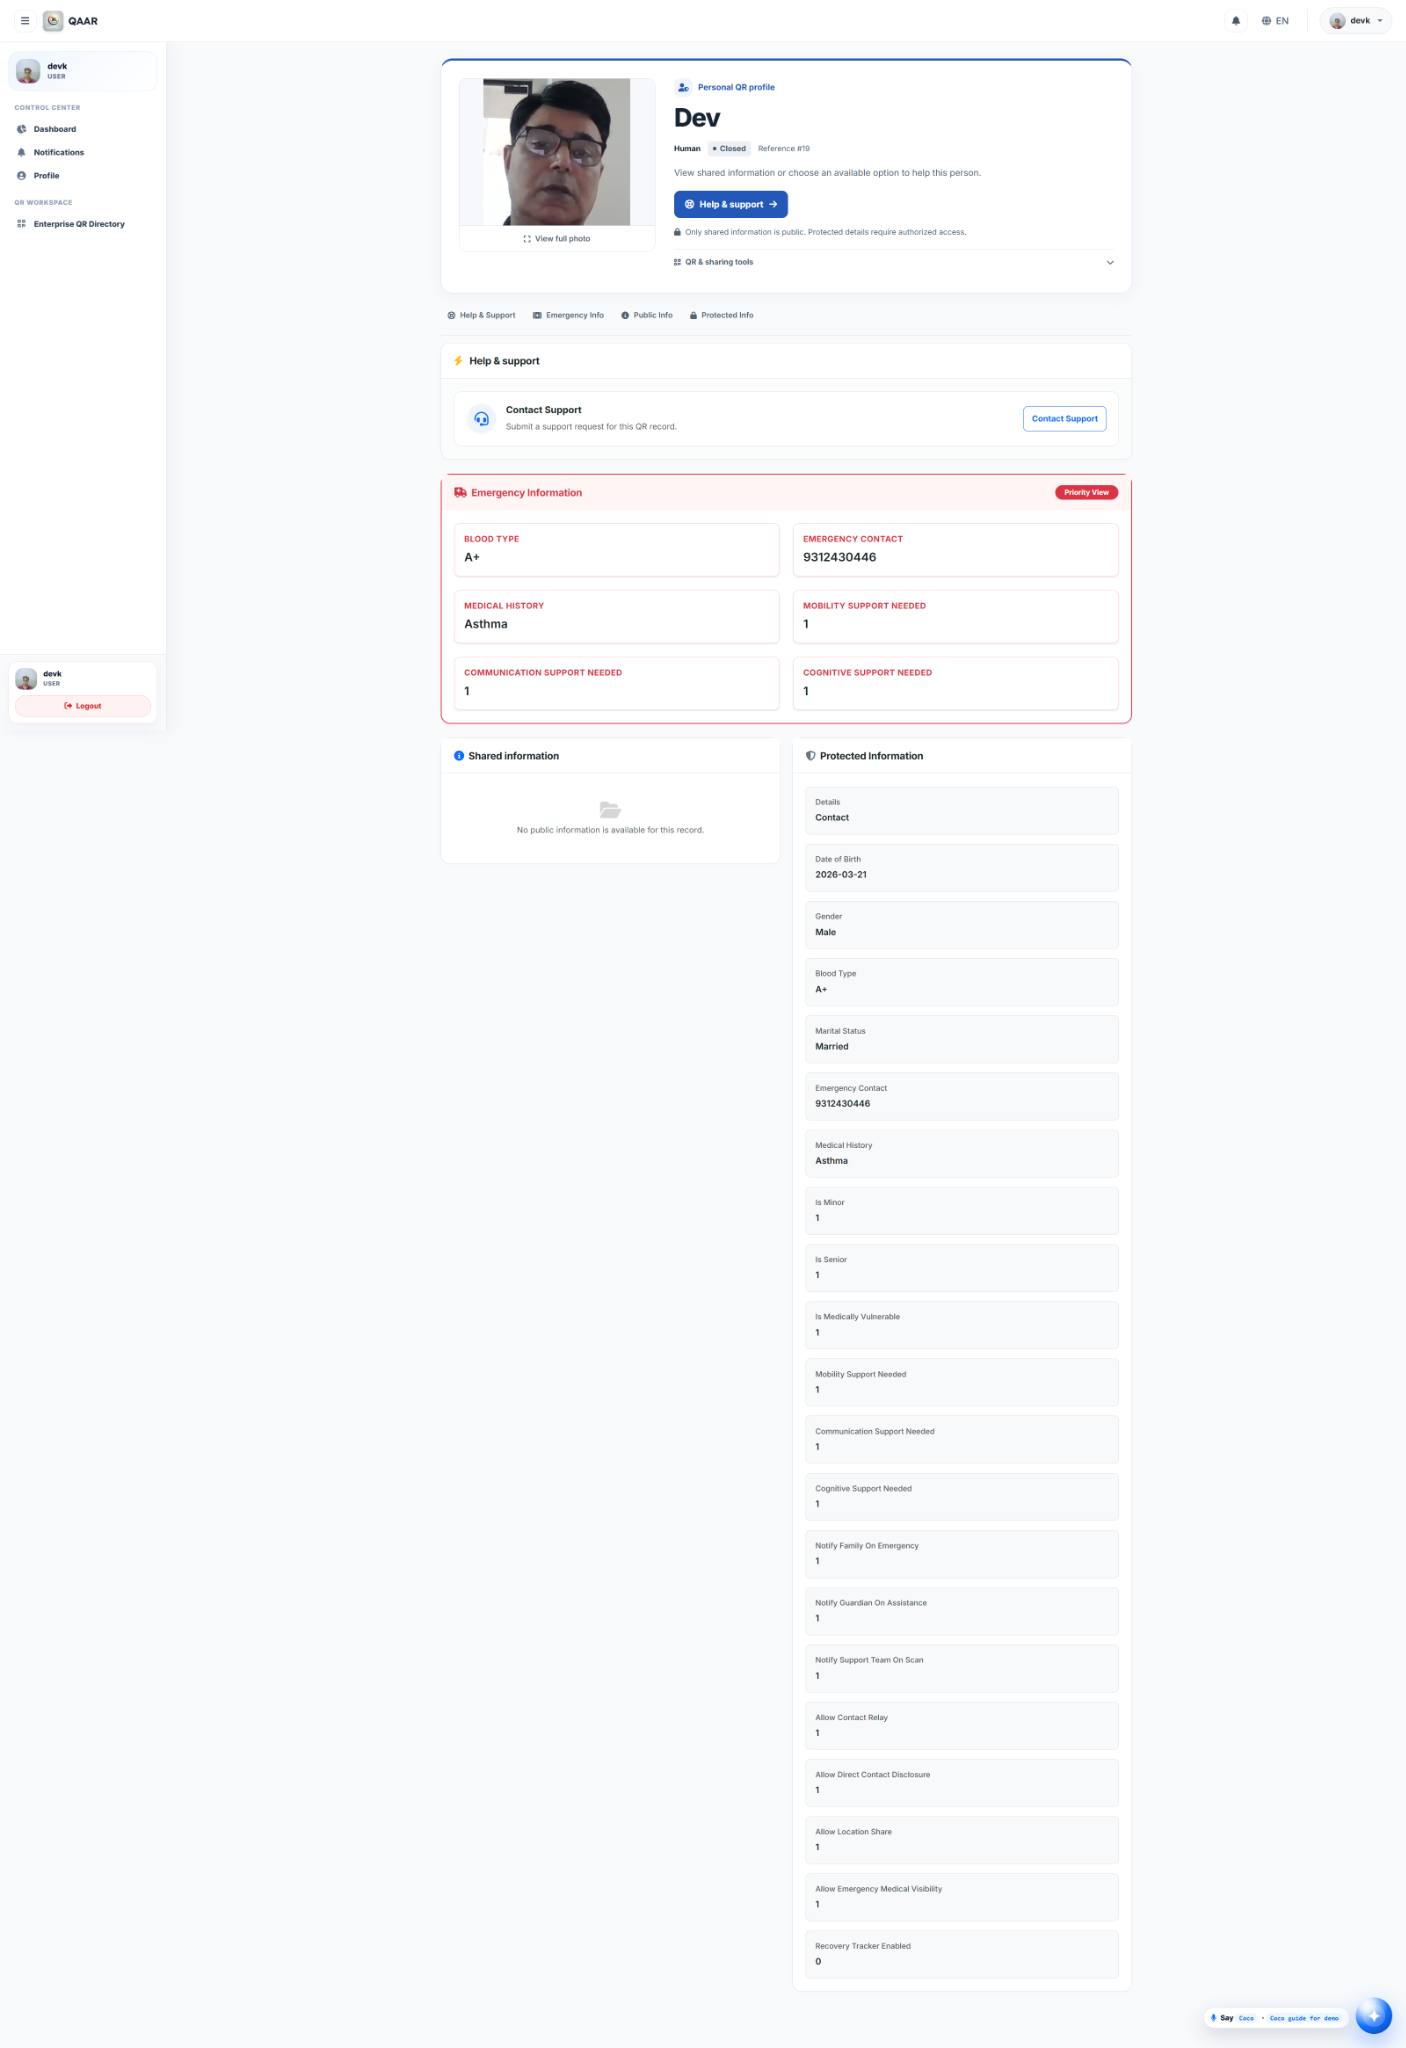The width and height of the screenshot is (1406, 2048).
Task: Click the Notify Support Team On Scan row
Action: (961, 1668)
